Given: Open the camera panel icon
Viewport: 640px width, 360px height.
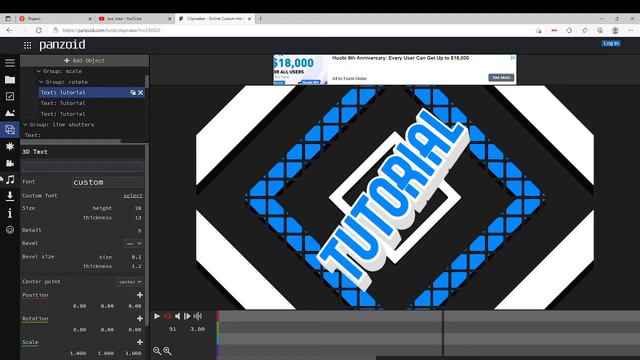Looking at the screenshot, I should 10,163.
